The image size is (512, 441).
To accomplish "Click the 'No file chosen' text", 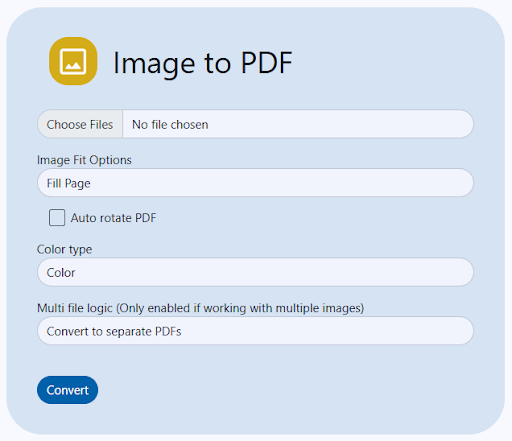I will [170, 125].
